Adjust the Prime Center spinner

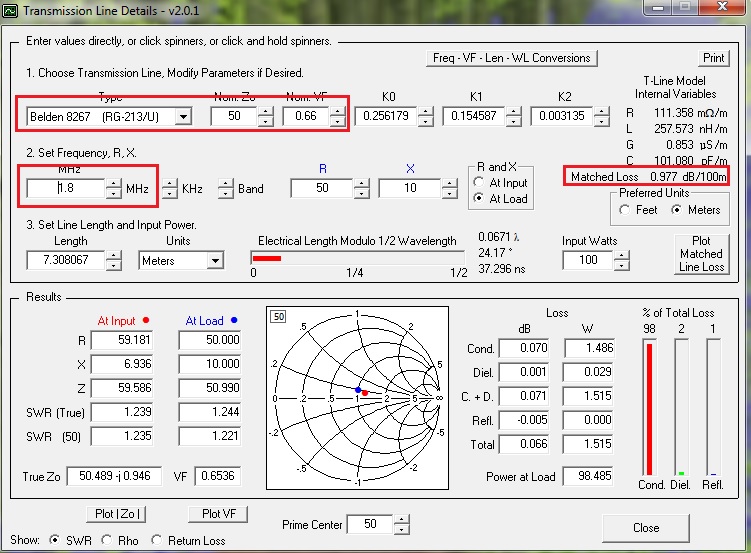tap(402, 524)
